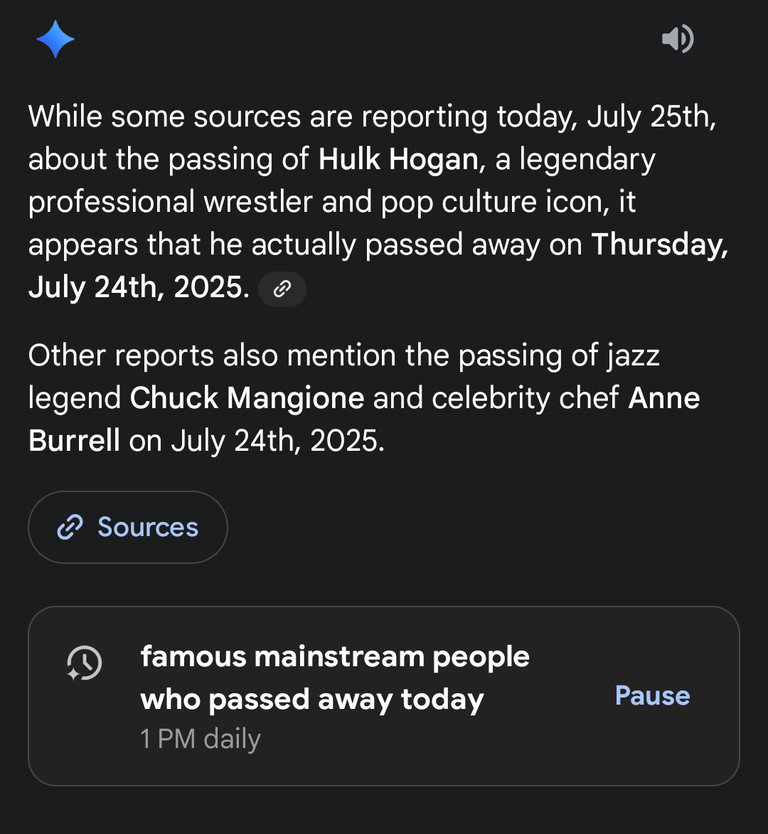Screen dimensions: 768x834
Task: Click the "July 25th" text in response
Action: pos(649,116)
